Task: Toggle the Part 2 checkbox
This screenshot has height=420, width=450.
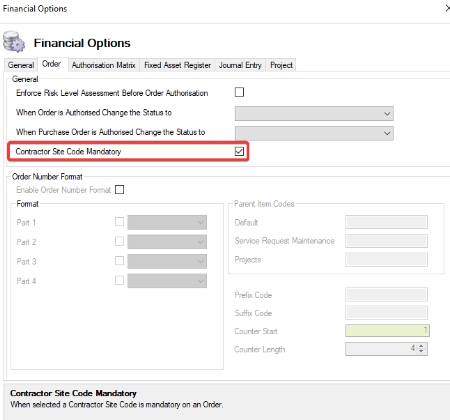Action: click(x=119, y=241)
